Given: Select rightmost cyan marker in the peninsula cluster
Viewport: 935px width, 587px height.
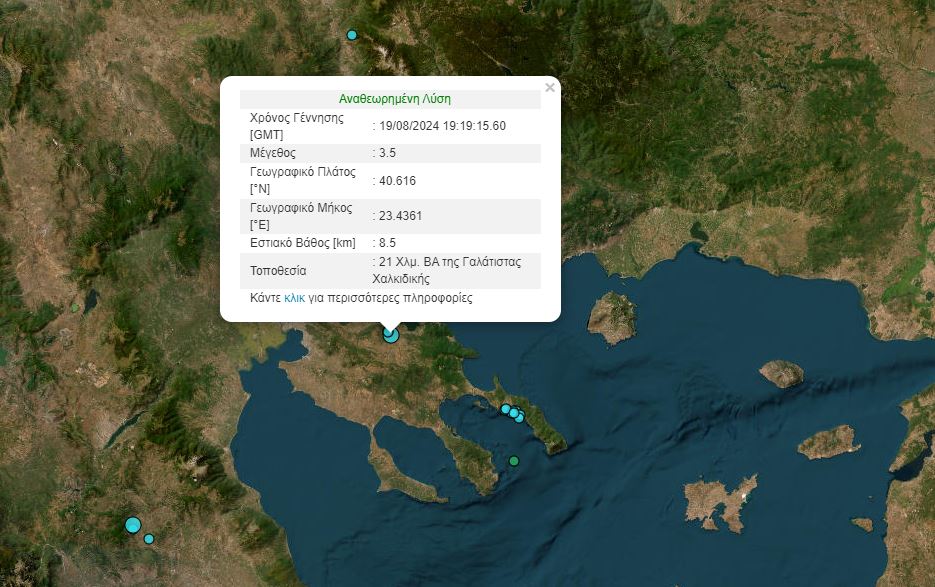Looking at the screenshot, I should point(519,416).
